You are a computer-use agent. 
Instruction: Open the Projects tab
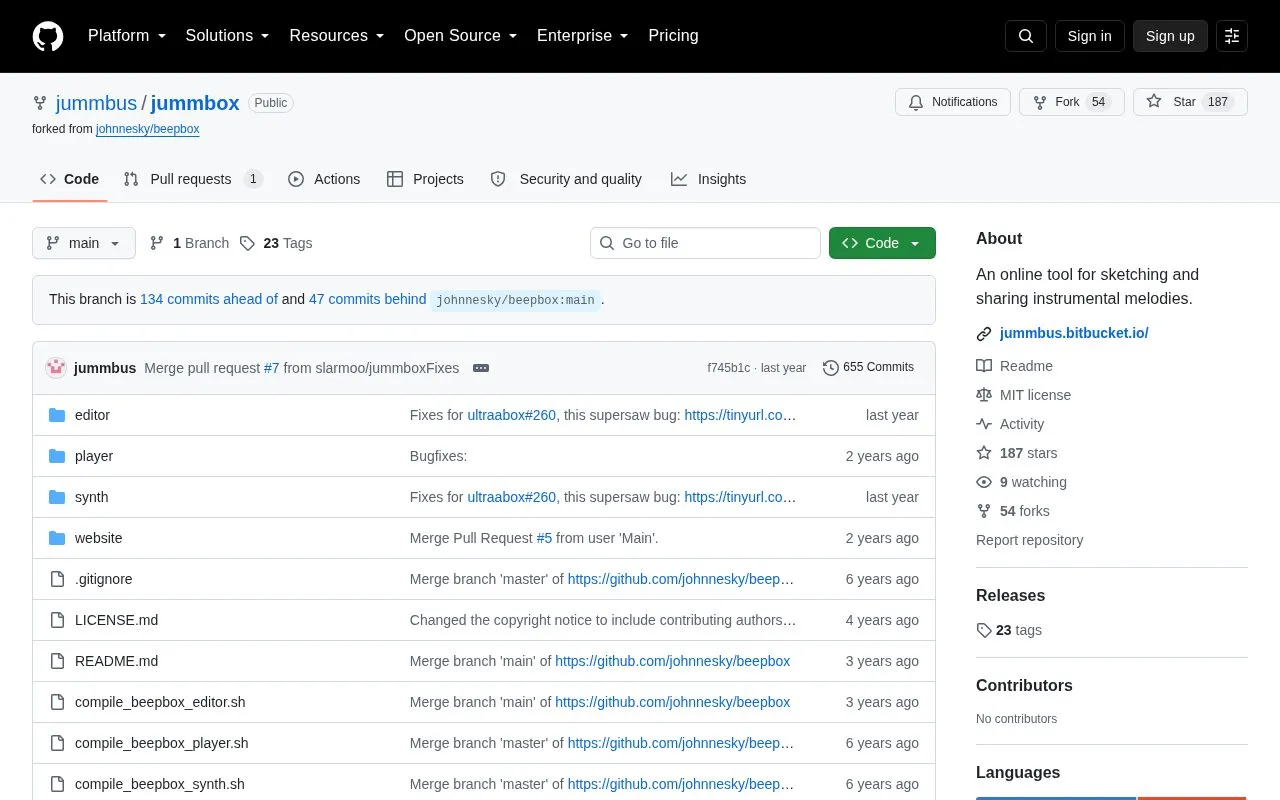pos(425,179)
